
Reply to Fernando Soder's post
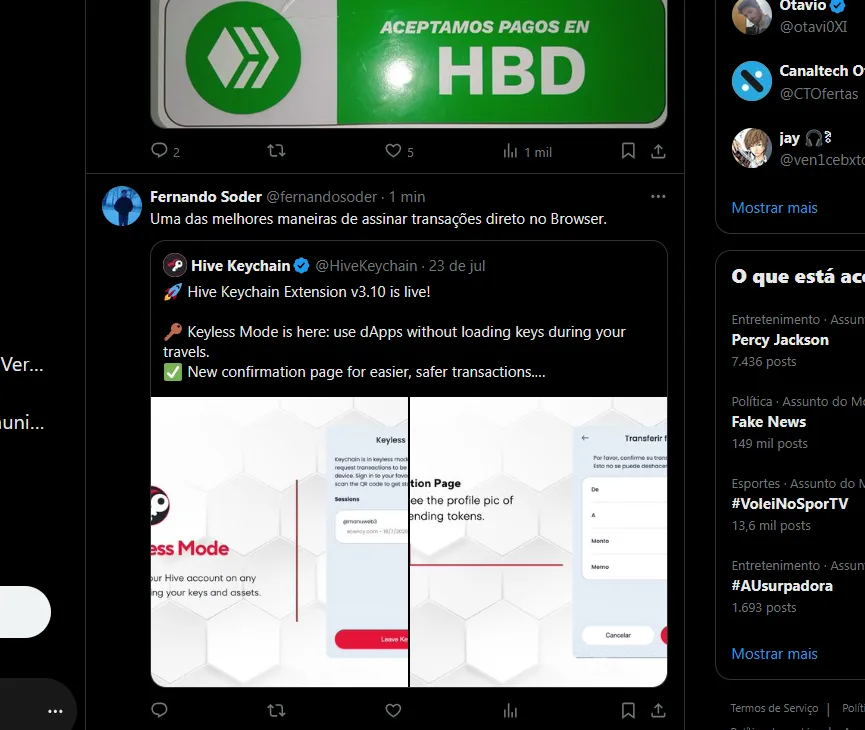159,710
